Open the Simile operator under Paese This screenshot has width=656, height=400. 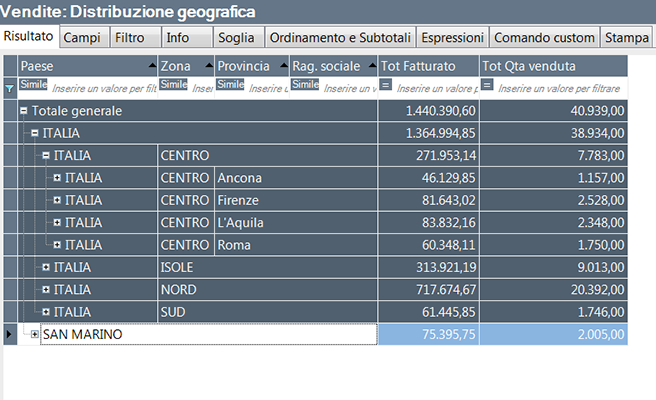(33, 86)
